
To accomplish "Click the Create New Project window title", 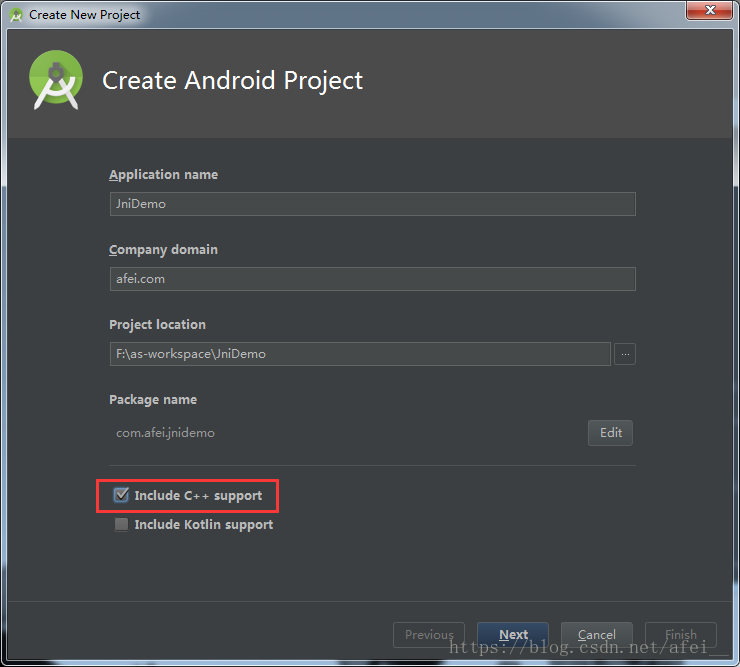I will pos(84,15).
